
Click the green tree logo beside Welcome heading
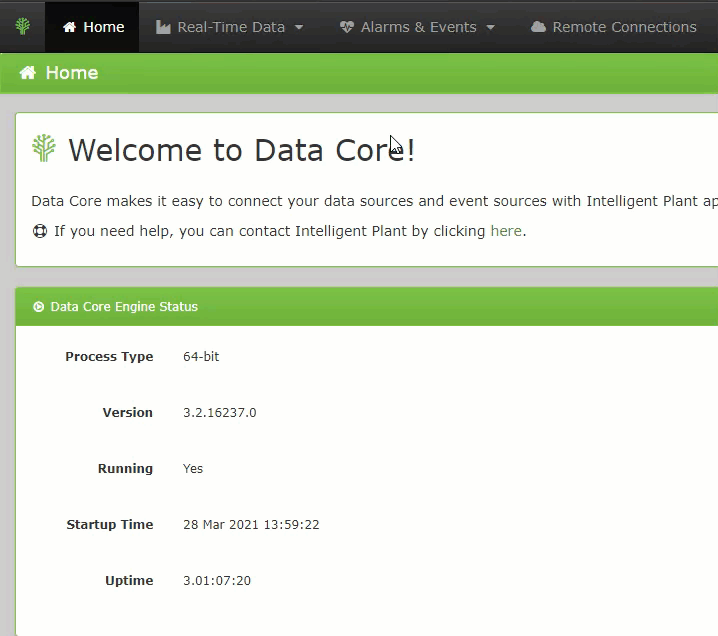click(44, 148)
